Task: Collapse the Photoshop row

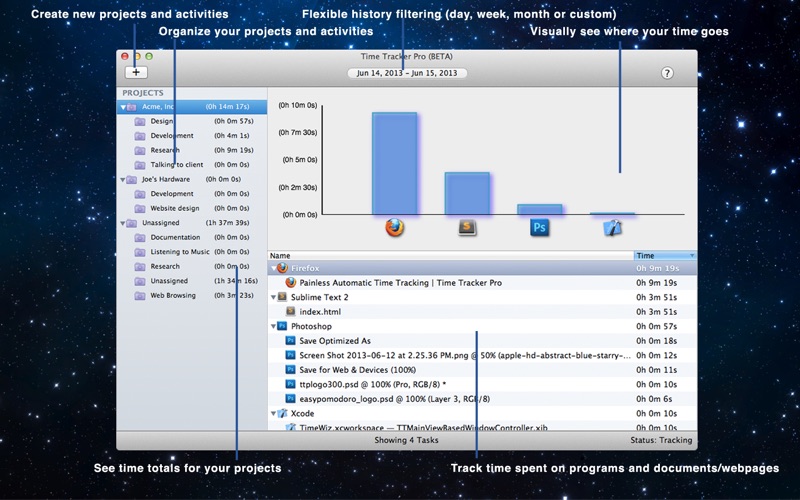Action: click(x=273, y=327)
